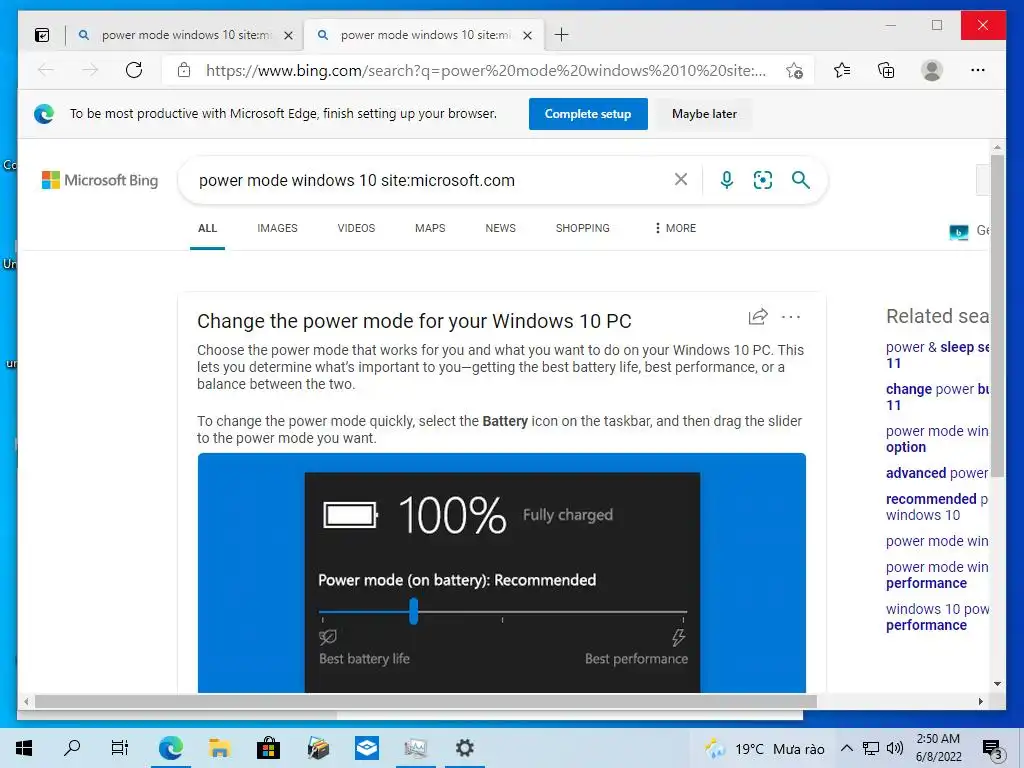Click the bing.com address bar URL

coord(486,71)
